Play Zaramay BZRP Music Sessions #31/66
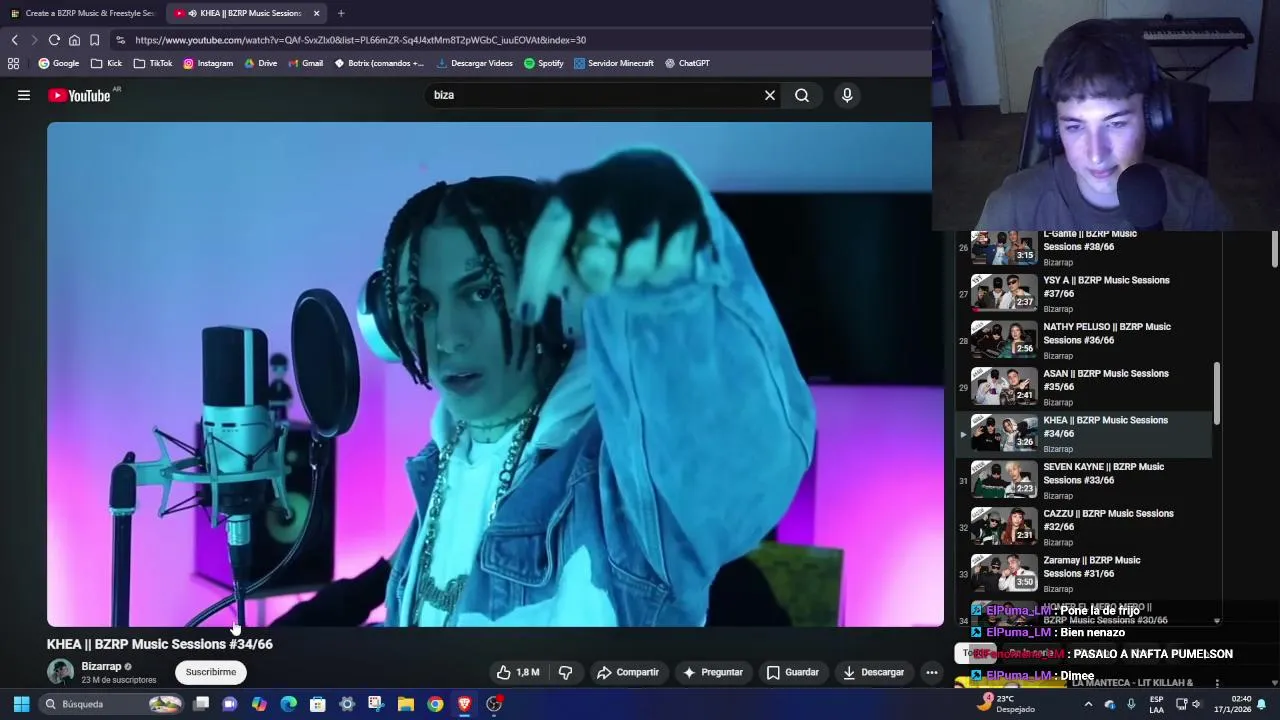The width and height of the screenshot is (1280, 720). [1085, 574]
